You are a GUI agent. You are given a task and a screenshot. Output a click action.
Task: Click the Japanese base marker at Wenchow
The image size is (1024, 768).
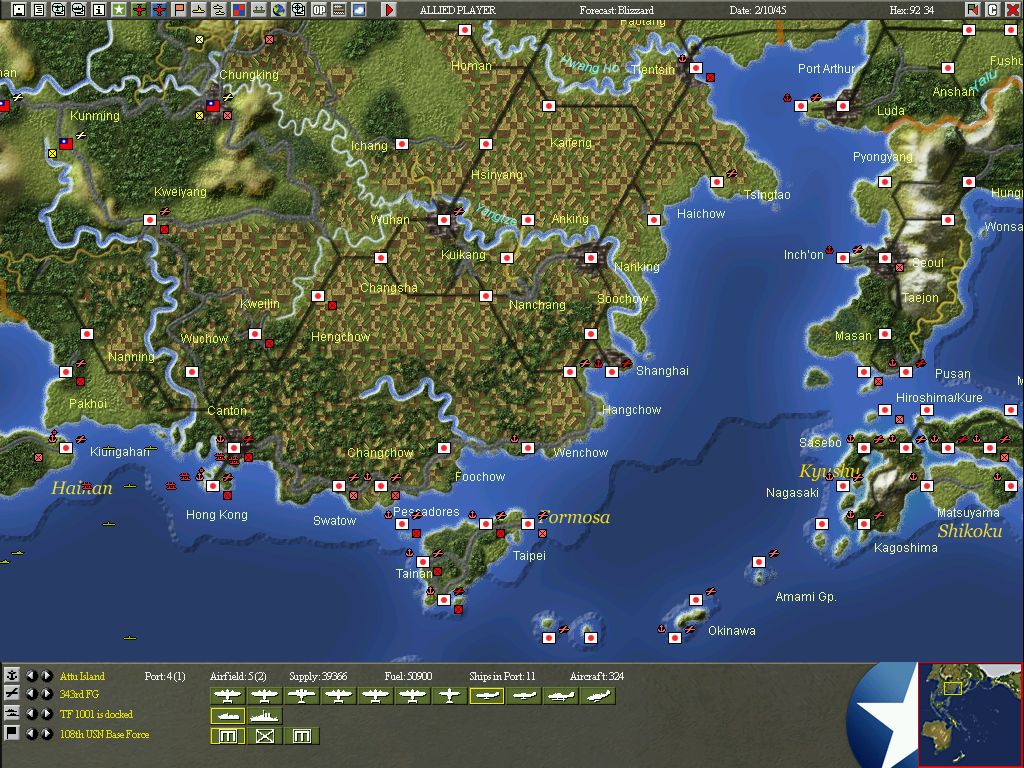(528, 448)
